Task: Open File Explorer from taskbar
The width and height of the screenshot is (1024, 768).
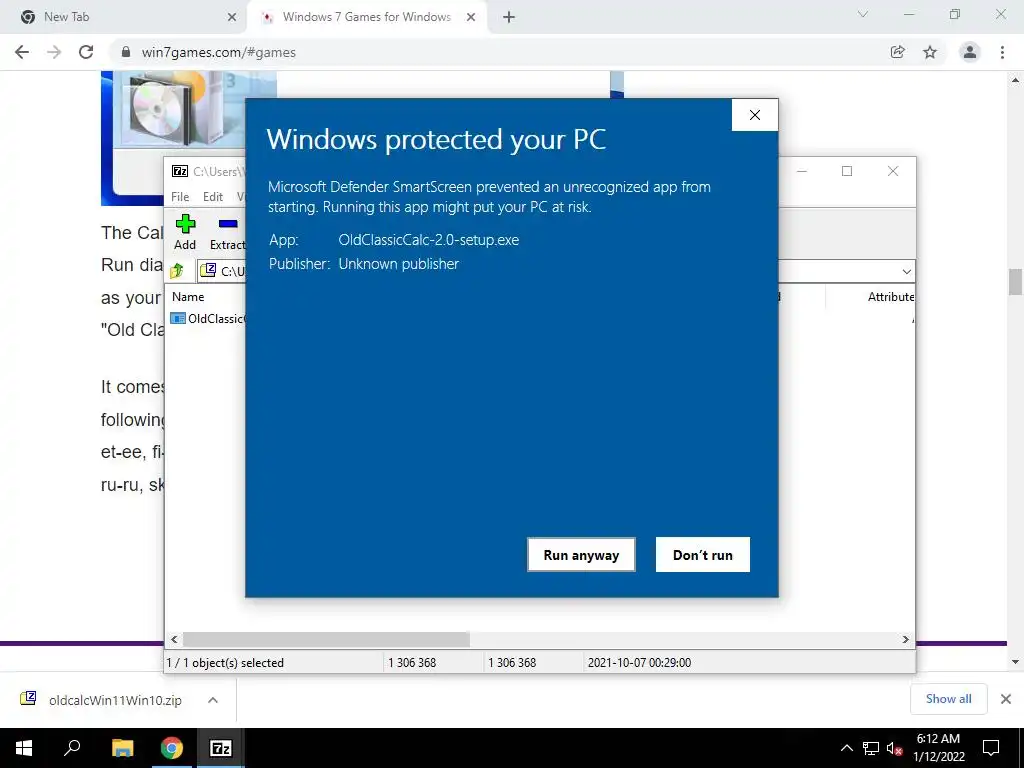Action: pyautogui.click(x=122, y=748)
